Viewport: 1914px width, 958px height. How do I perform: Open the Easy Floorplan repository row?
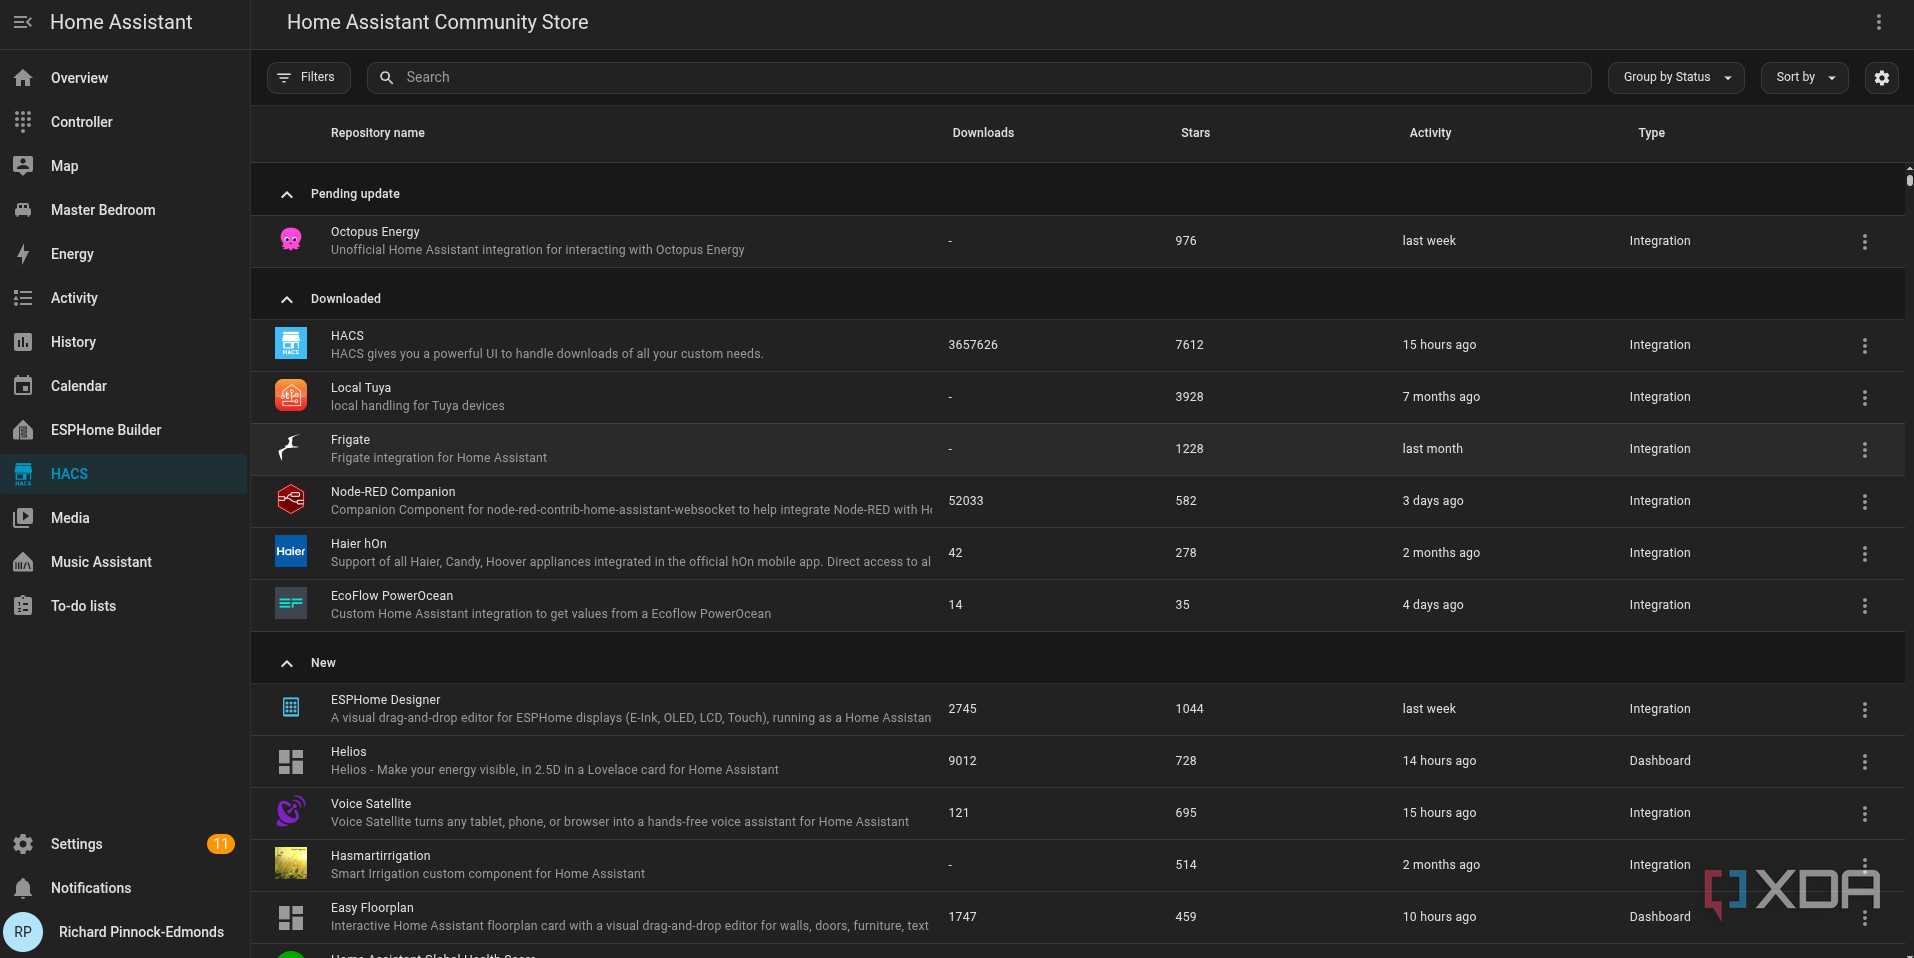click(x=1077, y=917)
